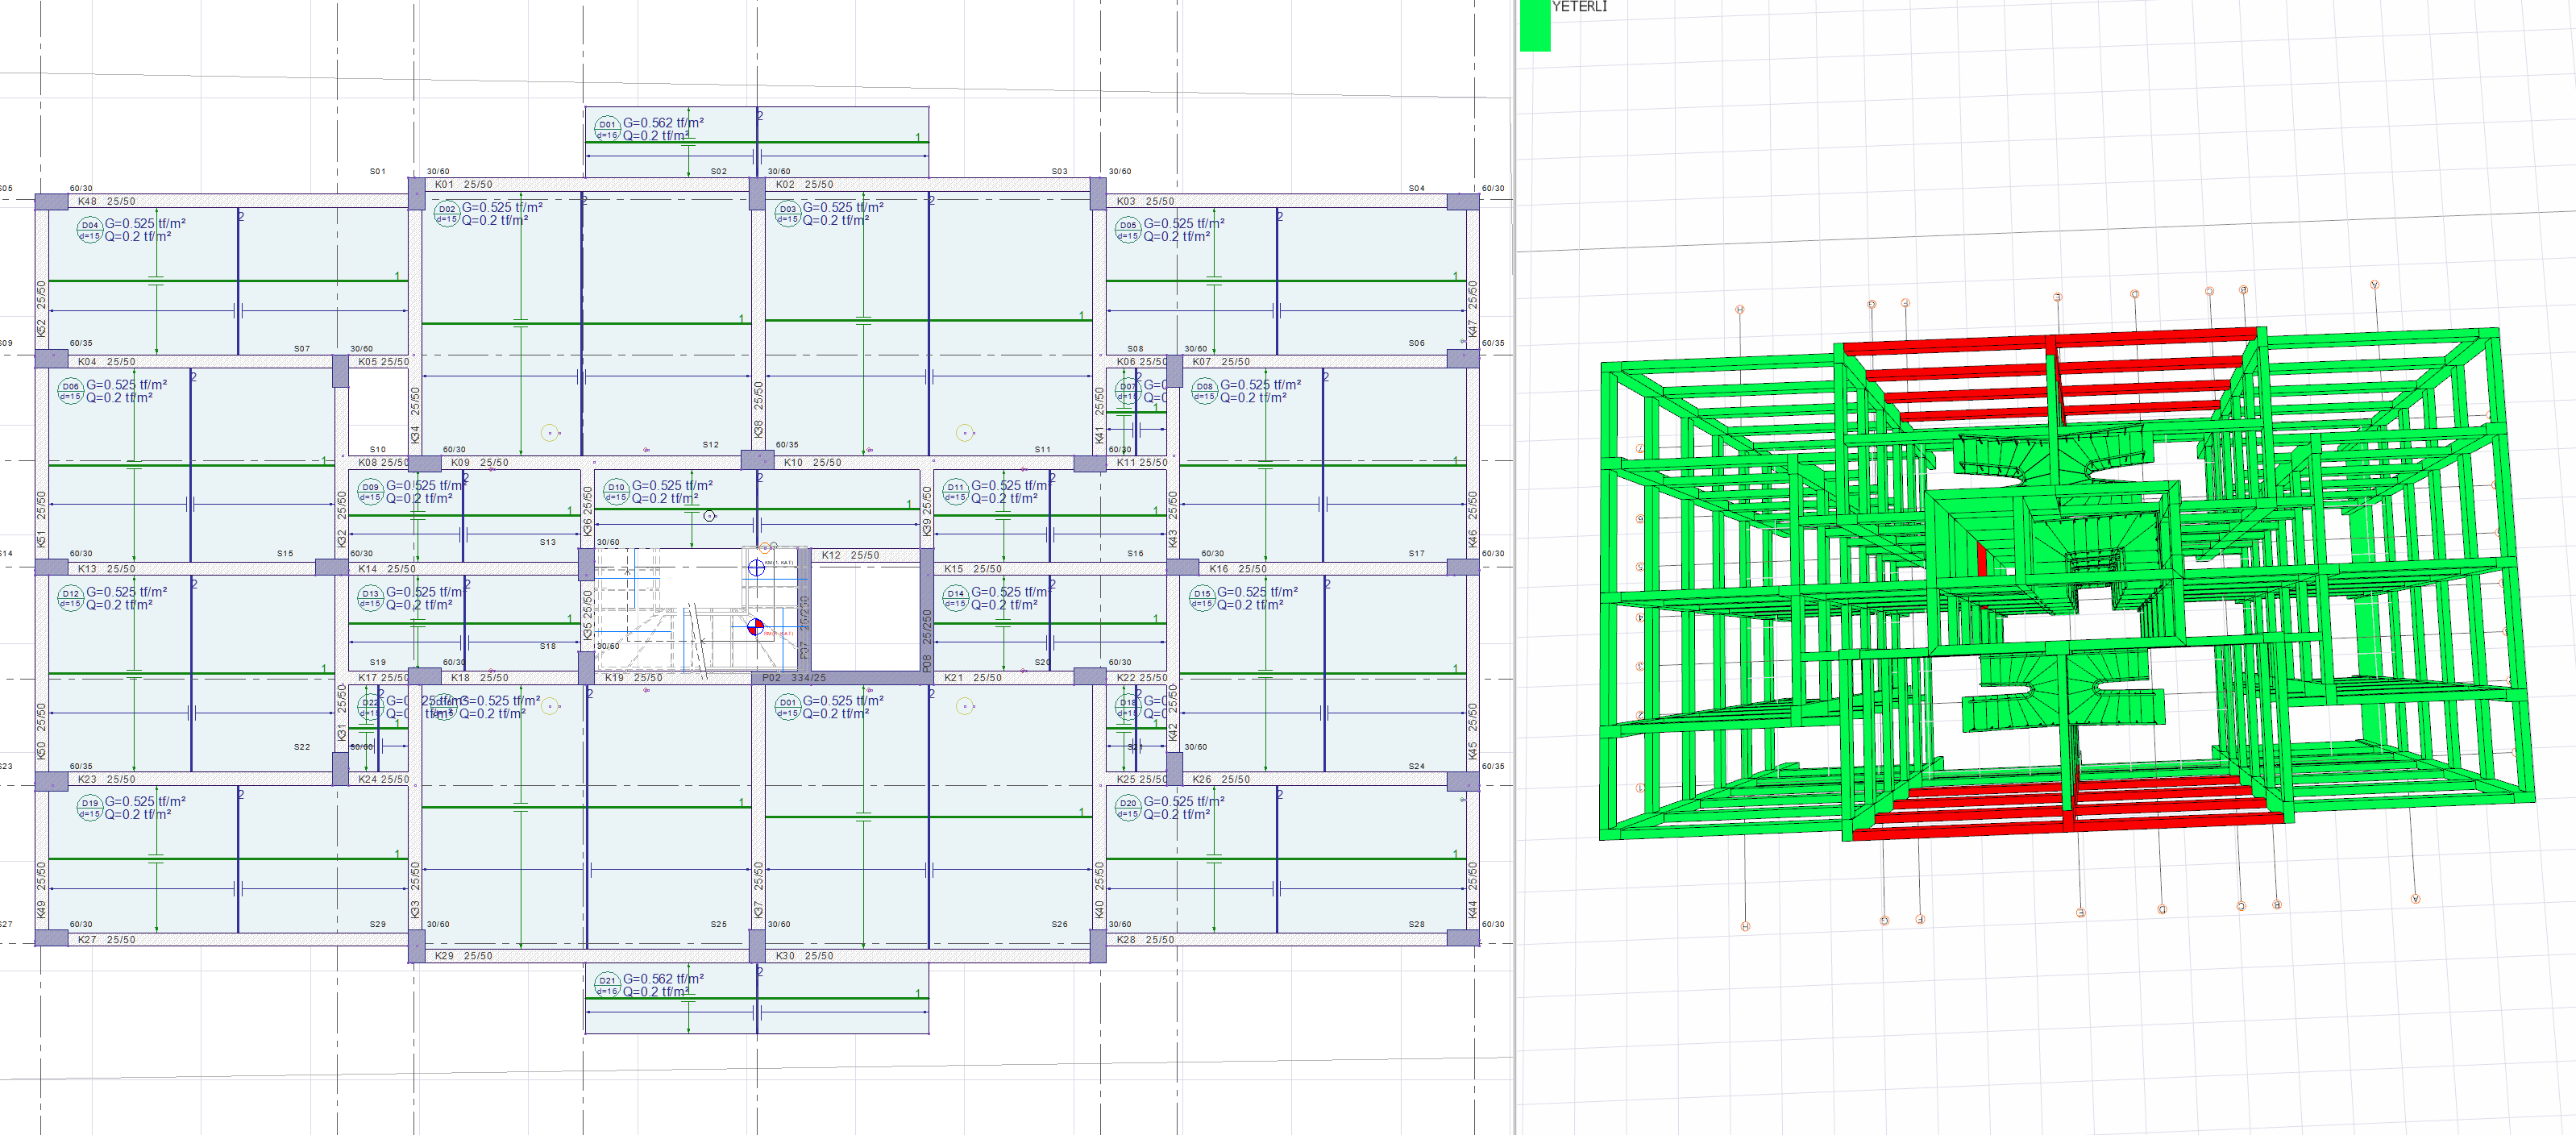Click beam label K10 25/50
The image size is (2576, 1135).
(813, 463)
